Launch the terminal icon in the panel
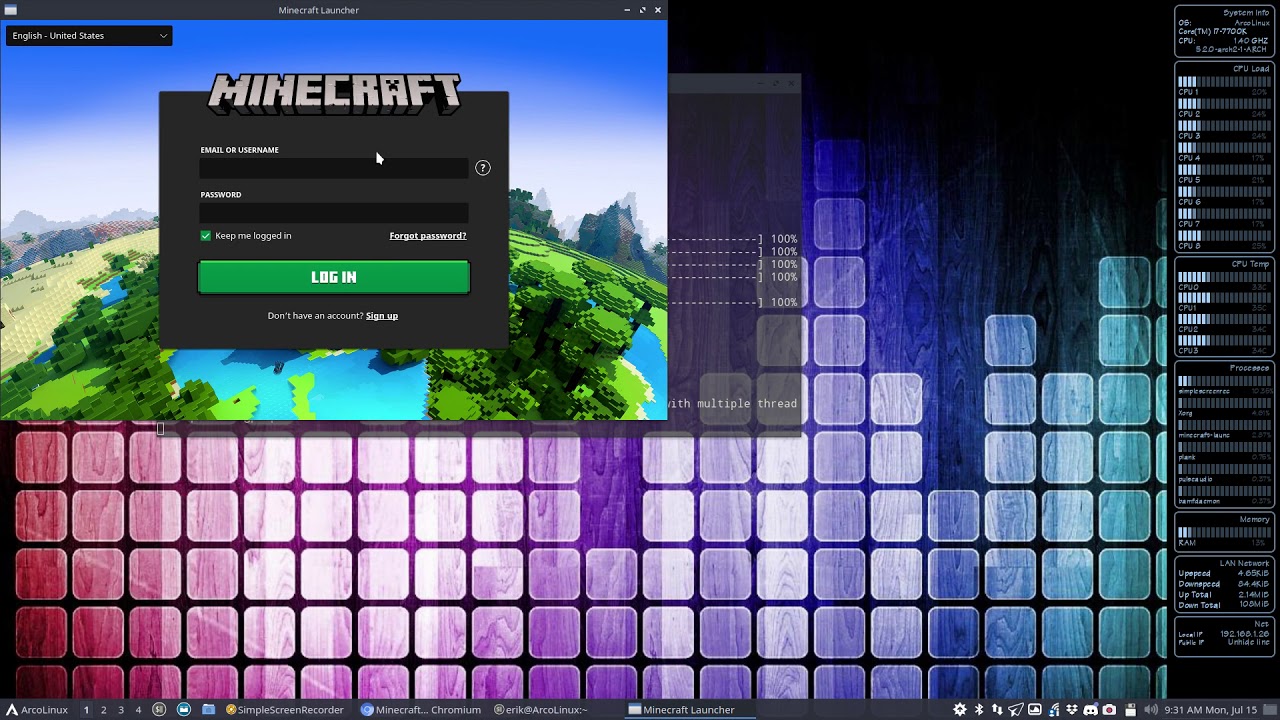 point(159,710)
